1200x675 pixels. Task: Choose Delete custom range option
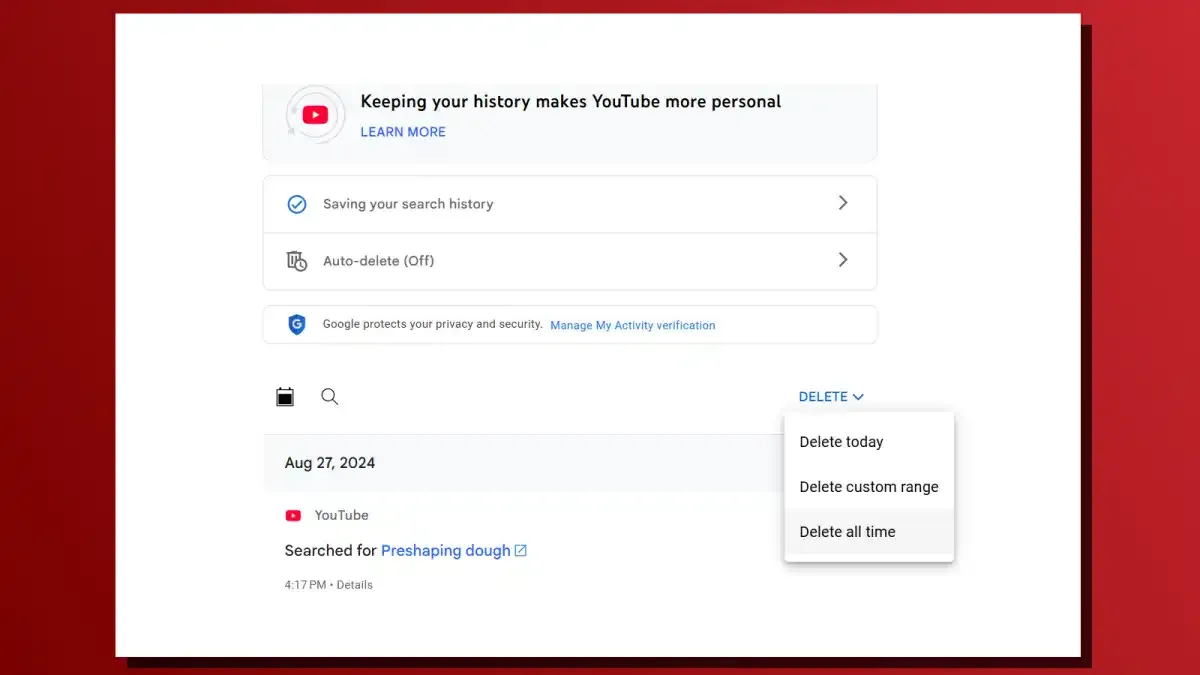point(868,487)
